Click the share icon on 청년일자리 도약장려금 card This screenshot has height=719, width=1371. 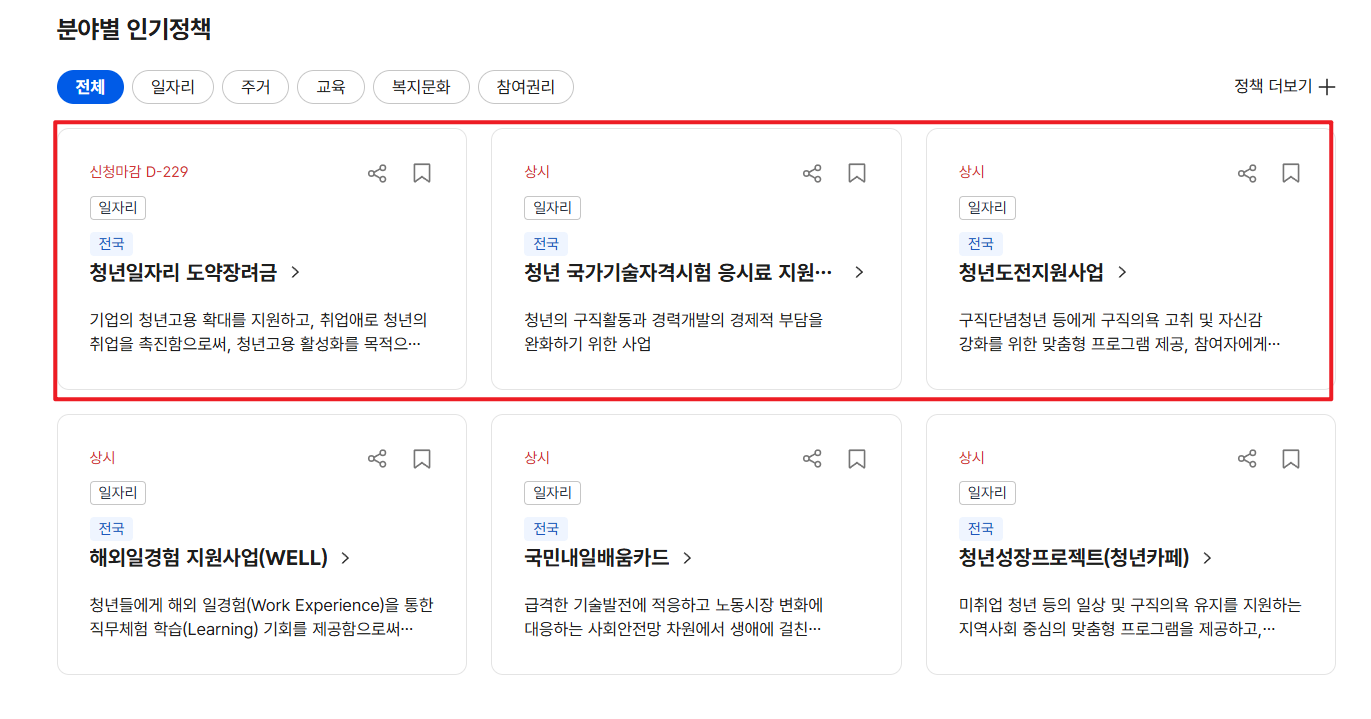click(x=377, y=172)
